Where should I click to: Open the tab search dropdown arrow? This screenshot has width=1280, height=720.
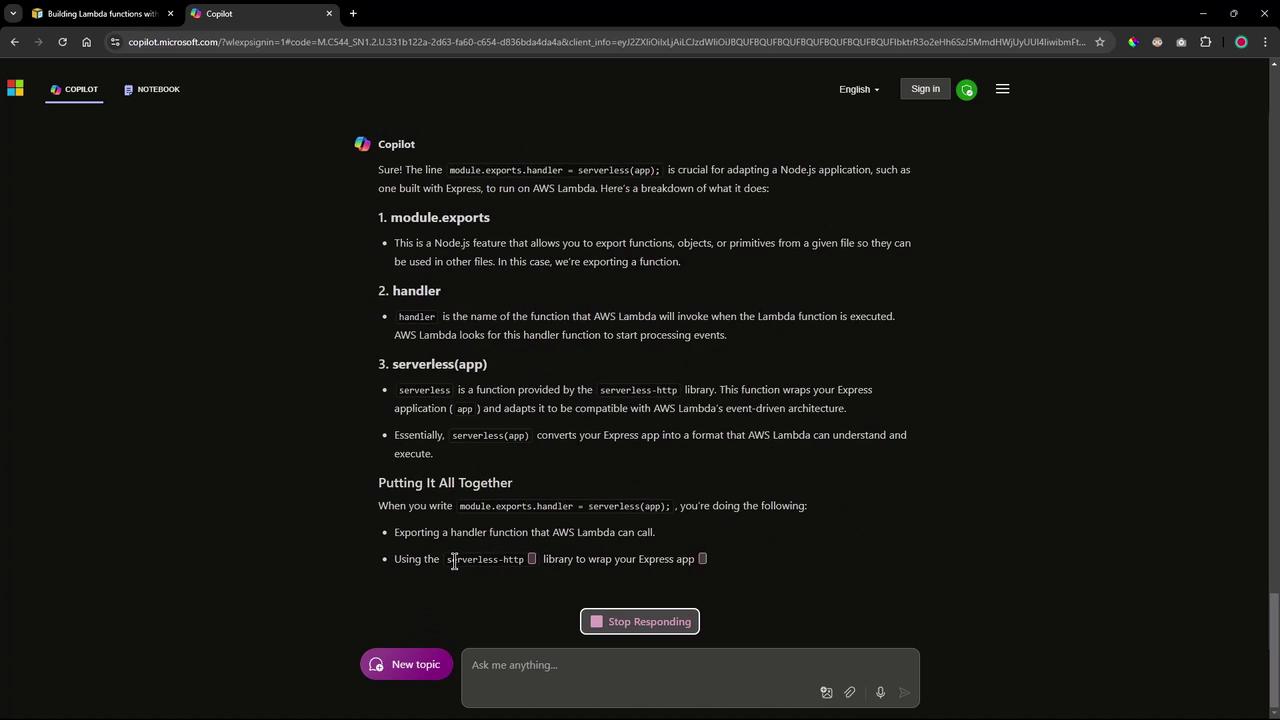pyautogui.click(x=13, y=13)
